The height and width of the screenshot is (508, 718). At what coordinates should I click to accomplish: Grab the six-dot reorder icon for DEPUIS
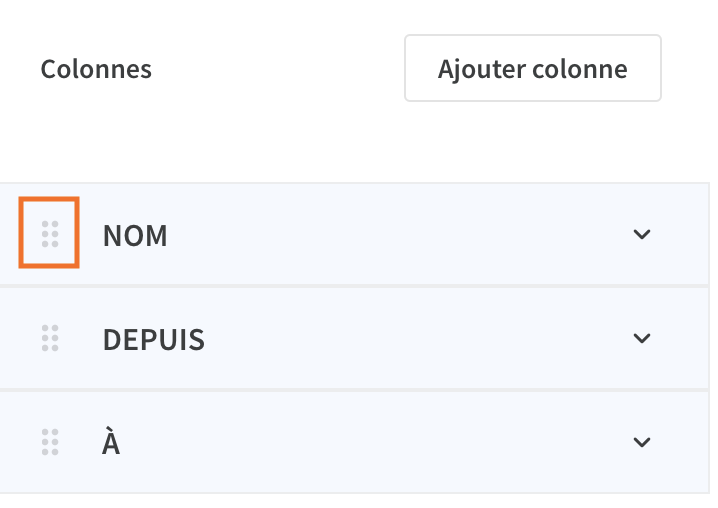point(50,338)
